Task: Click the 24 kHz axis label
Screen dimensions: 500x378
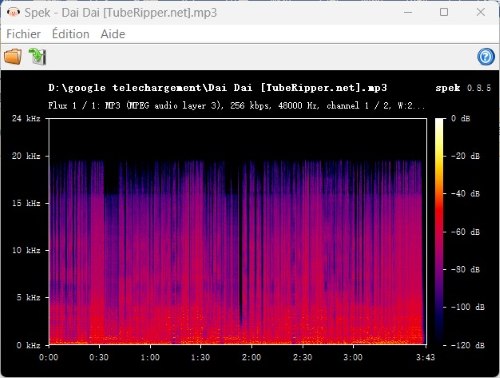Action: click(26, 118)
